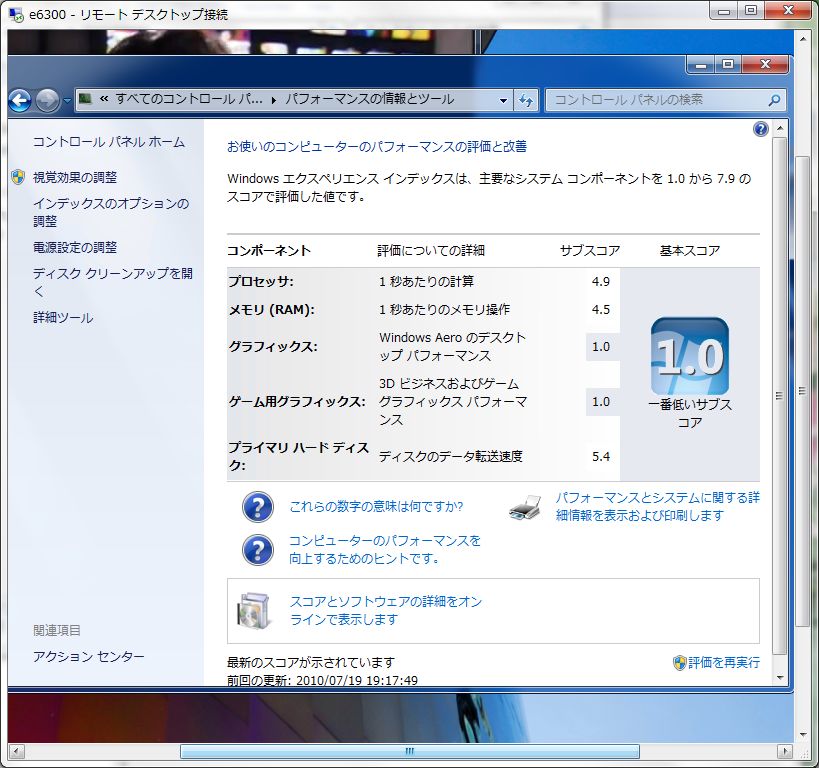Click the question icon beside これらの数字の意味は何ですか?
819x768 pixels.
(x=258, y=507)
